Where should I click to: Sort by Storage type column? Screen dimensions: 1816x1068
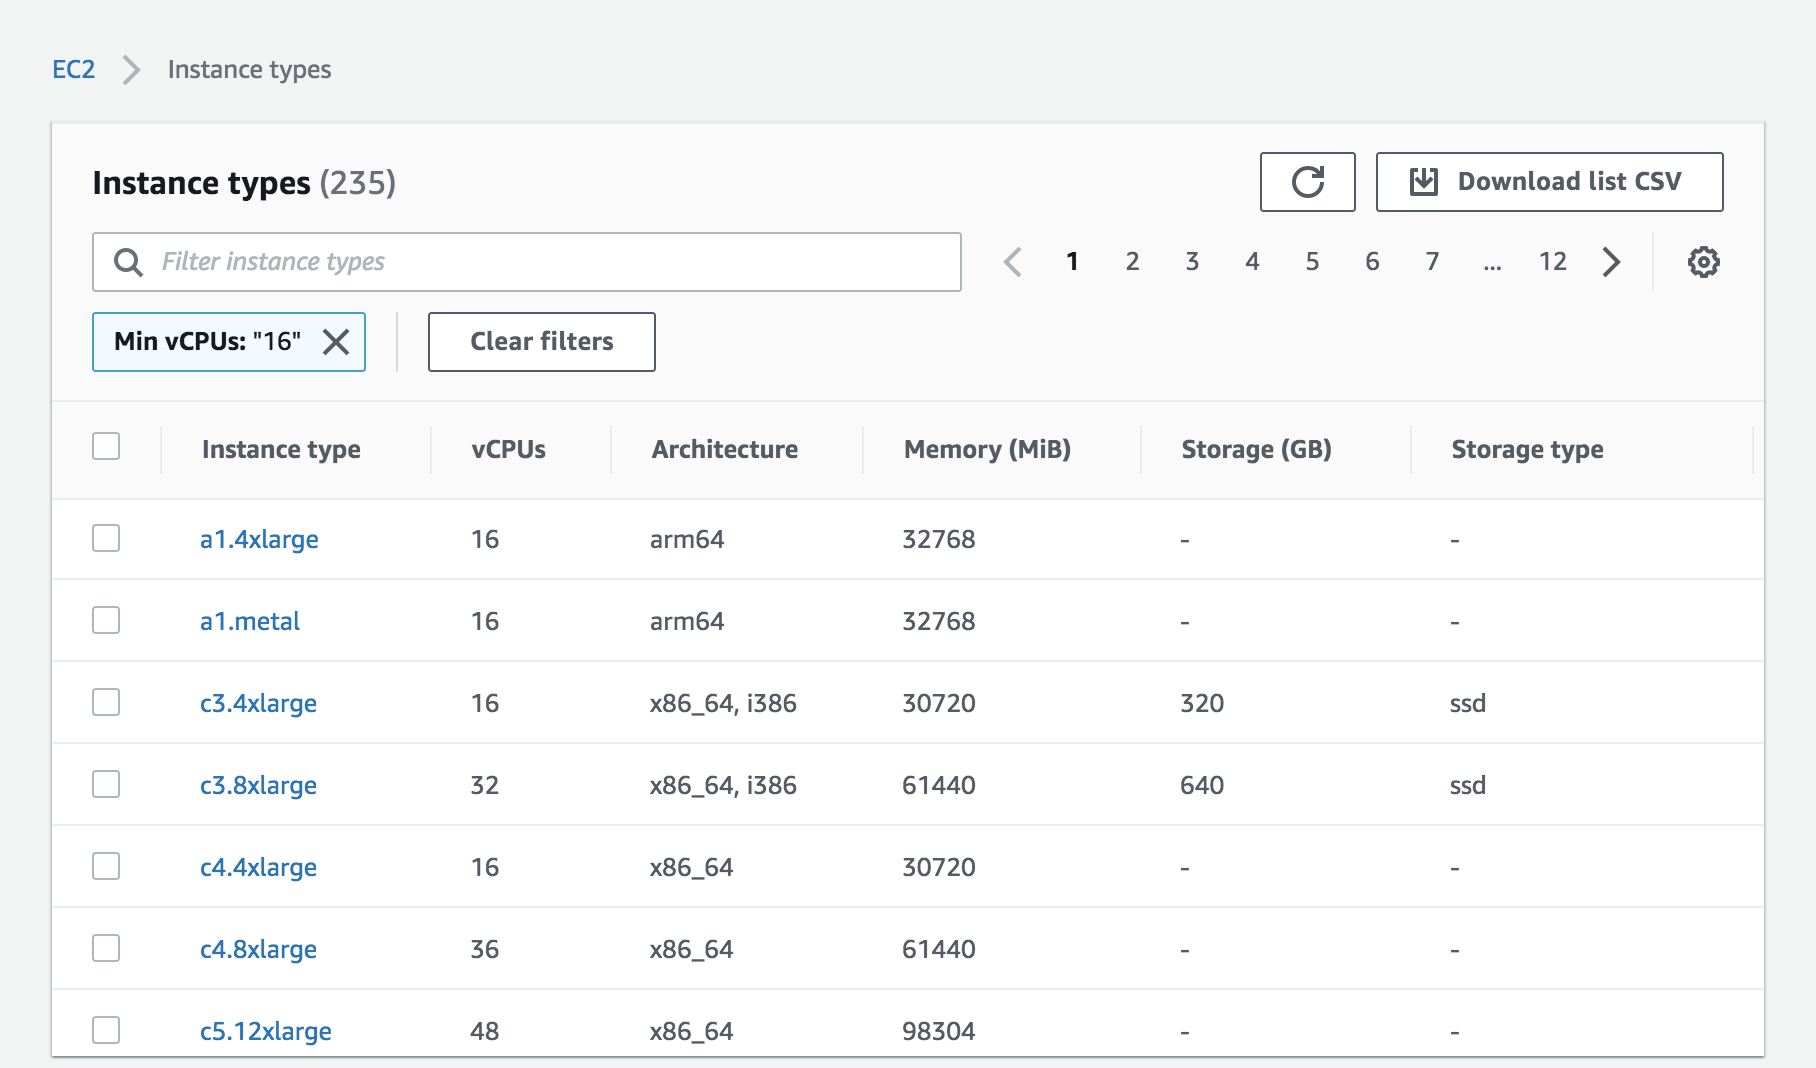coord(1527,450)
